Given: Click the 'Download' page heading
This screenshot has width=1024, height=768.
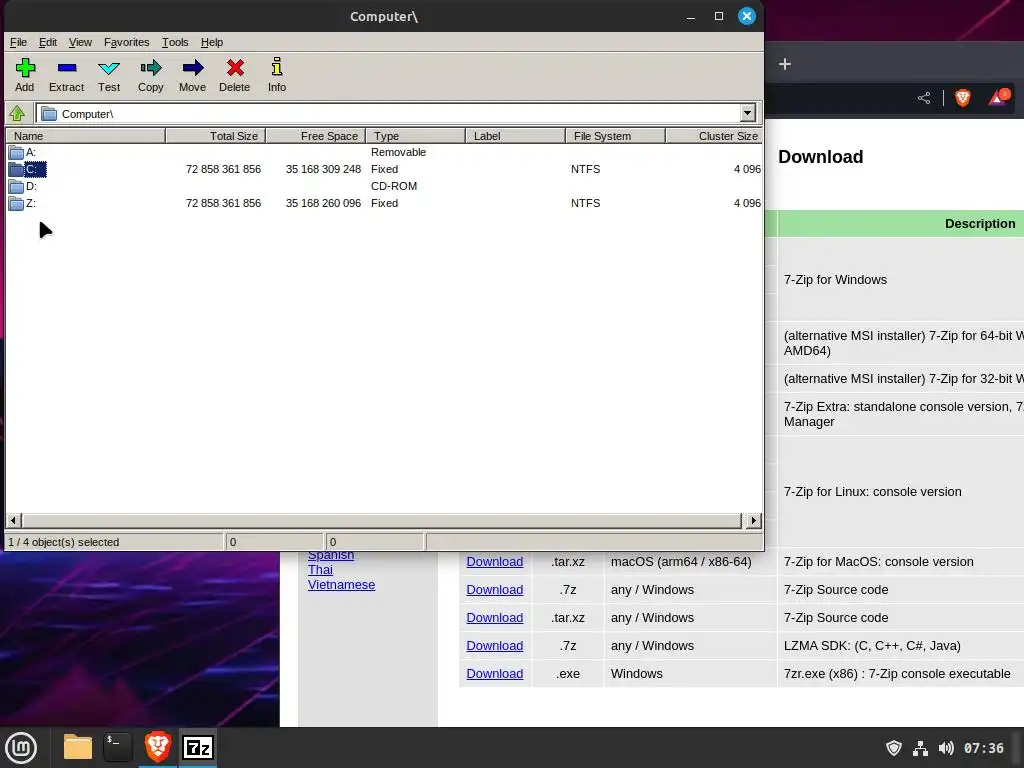Looking at the screenshot, I should pos(820,157).
